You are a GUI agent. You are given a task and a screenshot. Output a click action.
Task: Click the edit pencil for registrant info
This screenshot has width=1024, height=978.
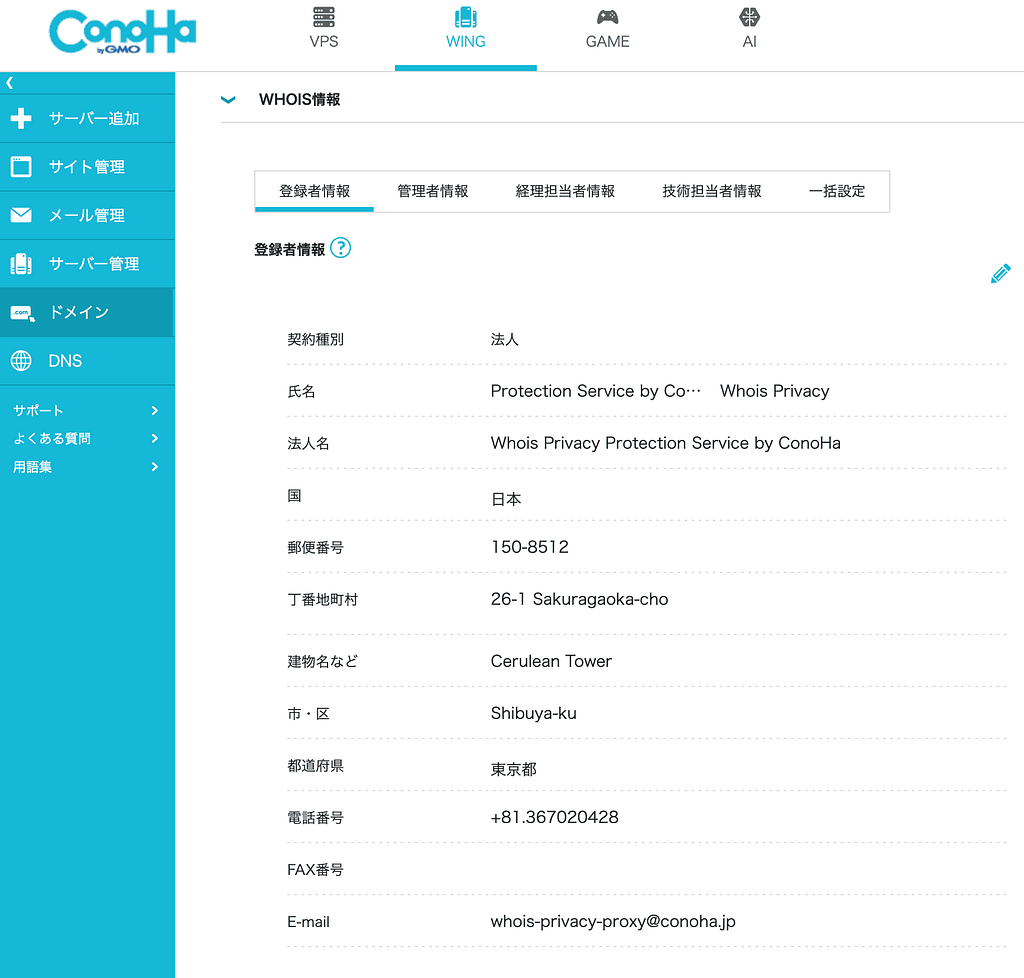point(1000,273)
